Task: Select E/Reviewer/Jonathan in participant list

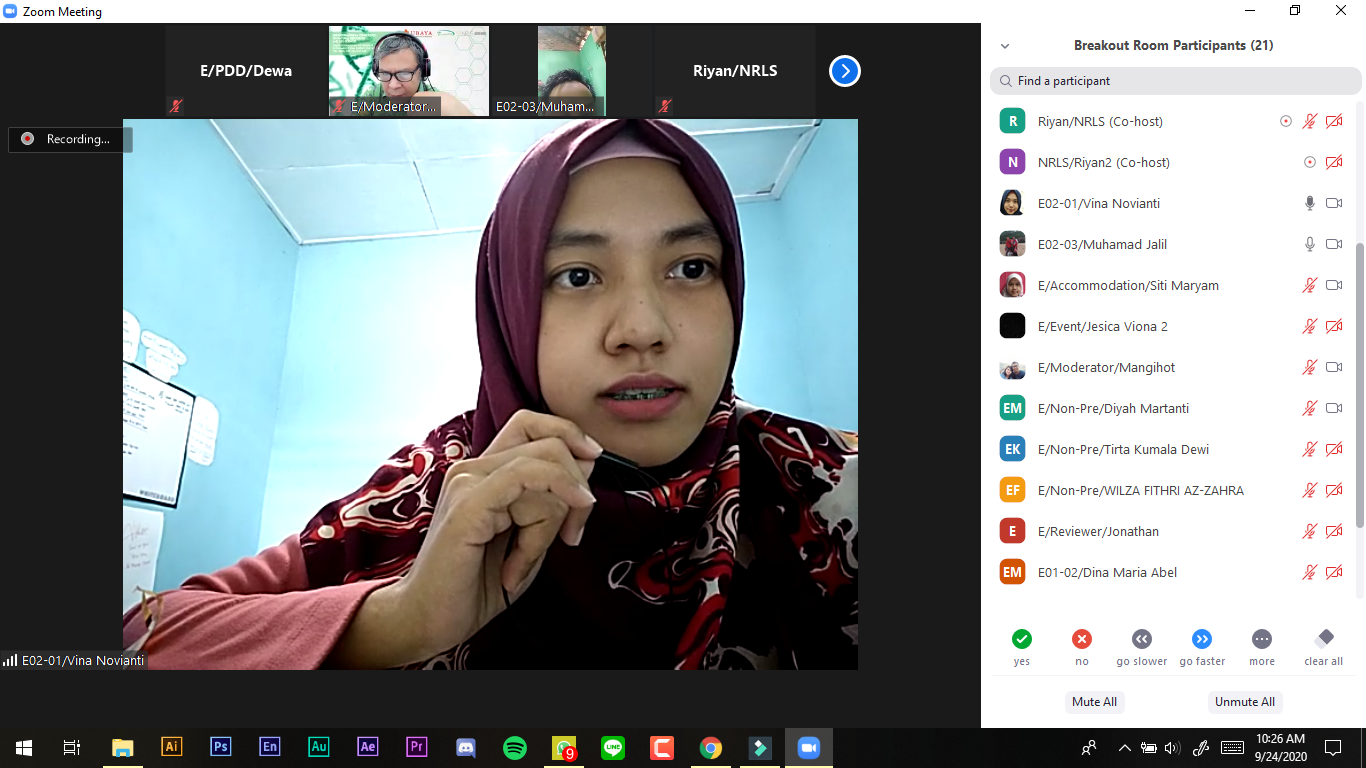Action: tap(1098, 531)
